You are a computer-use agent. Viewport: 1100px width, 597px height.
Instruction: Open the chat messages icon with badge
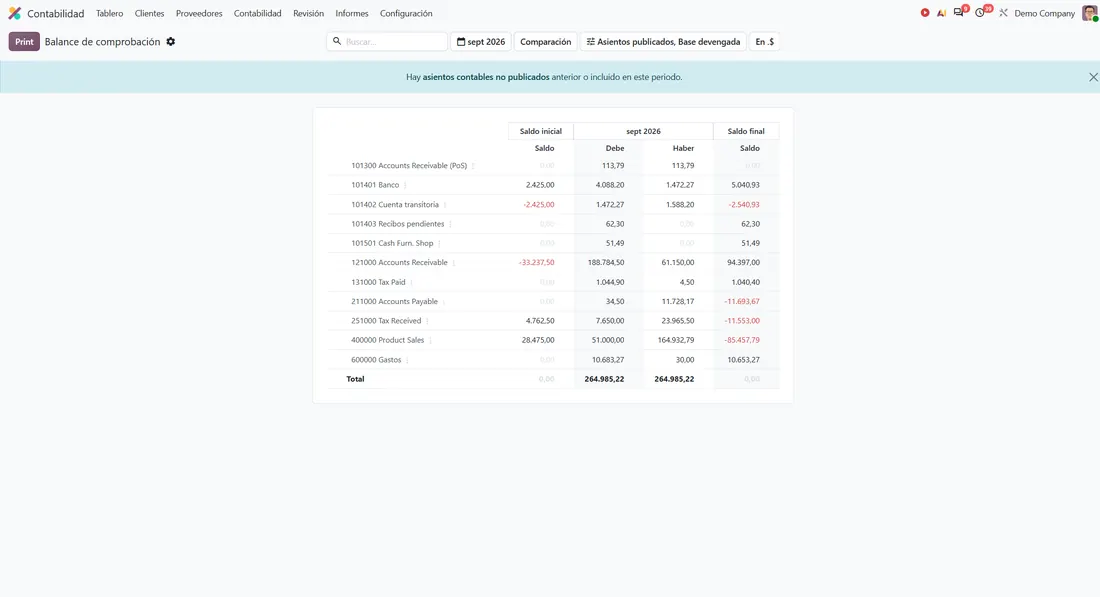(x=959, y=13)
